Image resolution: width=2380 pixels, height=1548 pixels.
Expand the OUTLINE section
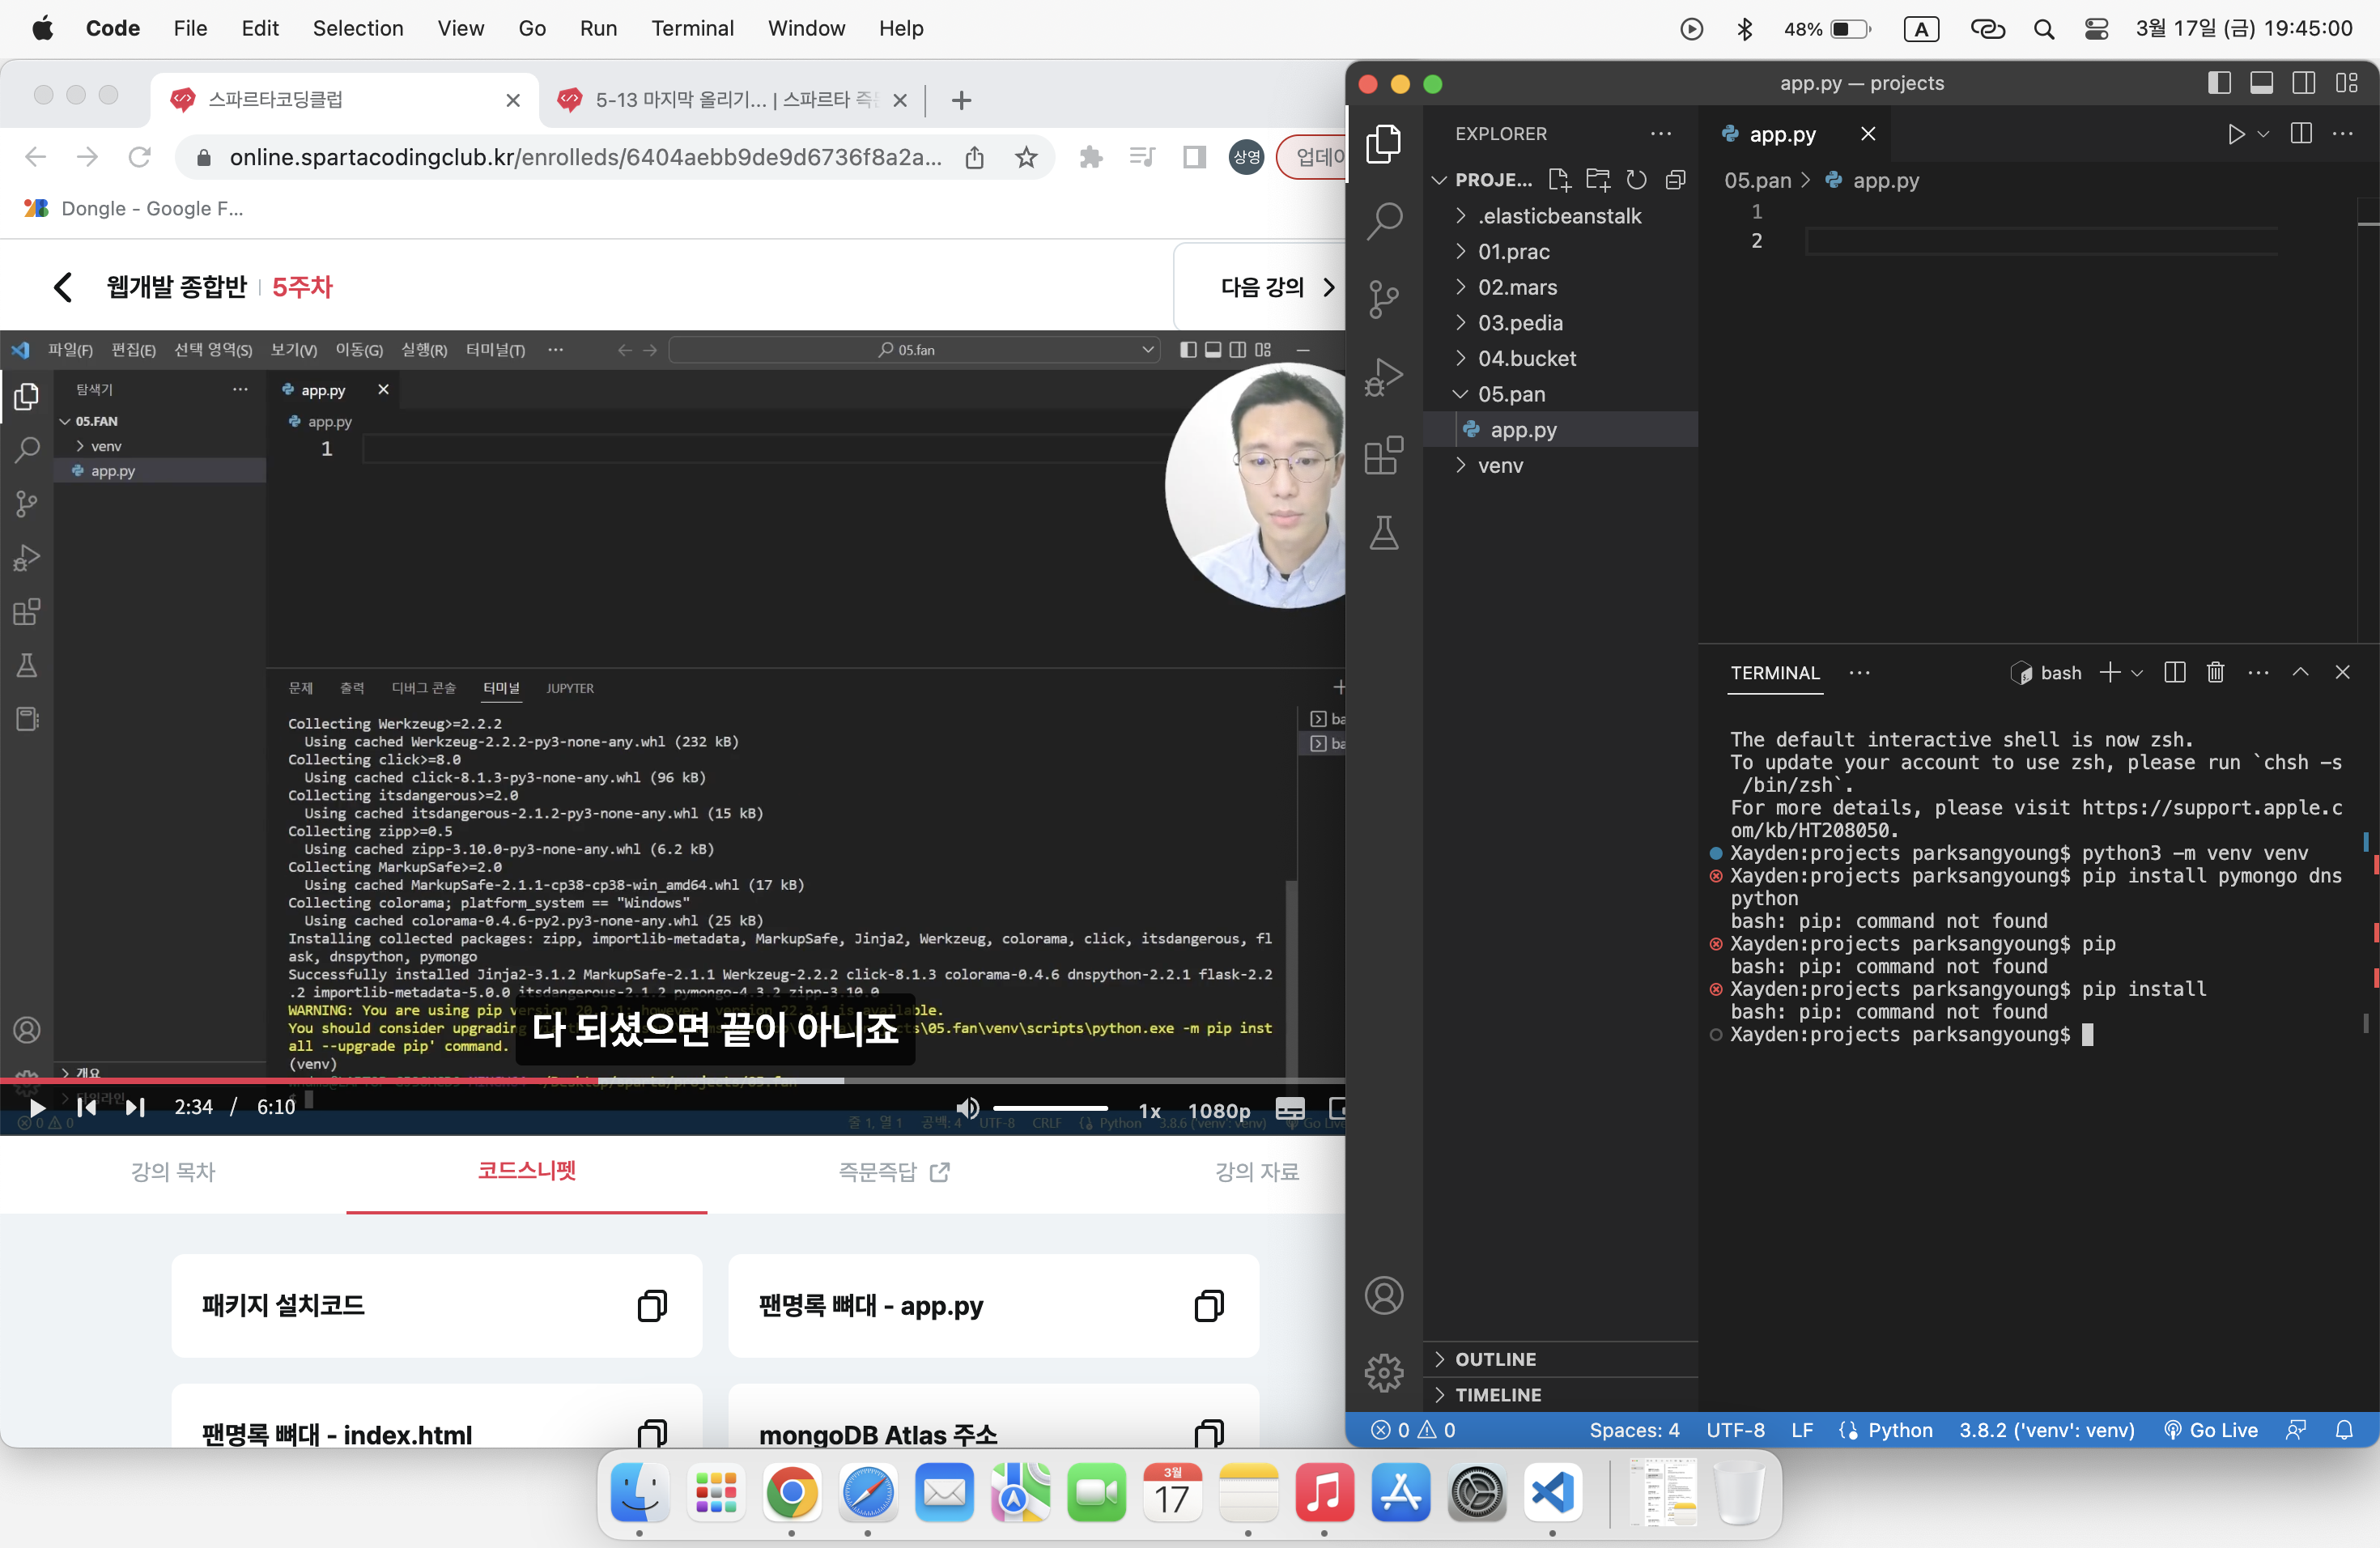click(1561, 1360)
